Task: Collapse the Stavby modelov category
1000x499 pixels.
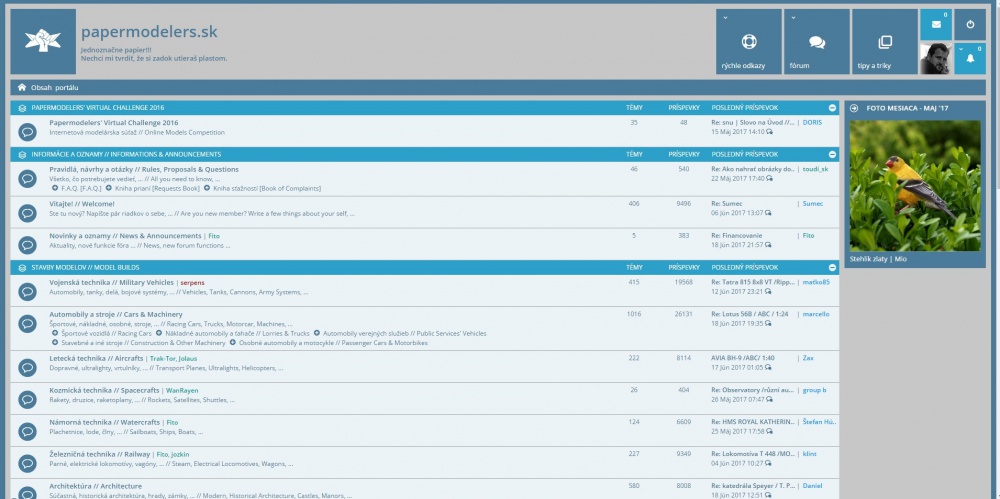Action: point(832,267)
